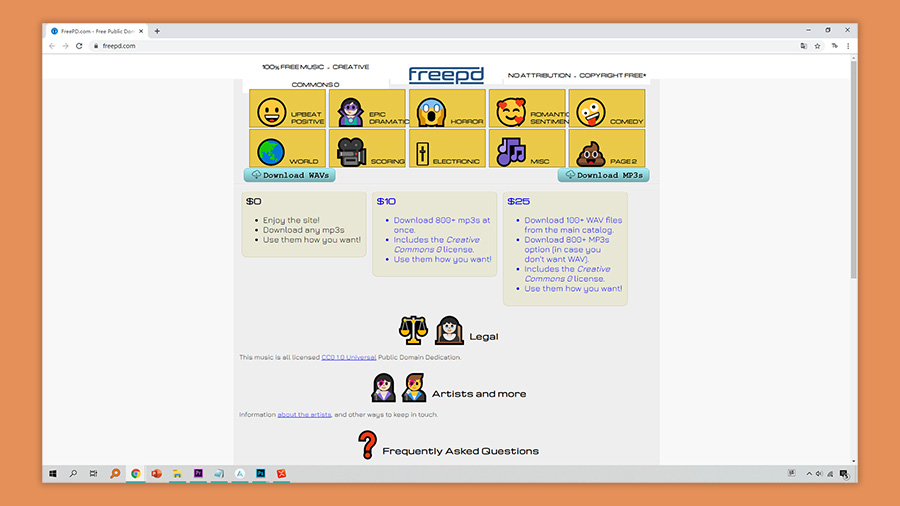Image resolution: width=900 pixels, height=506 pixels.
Task: Open the Upbeat Positive category tile
Action: pyautogui.click(x=288, y=108)
